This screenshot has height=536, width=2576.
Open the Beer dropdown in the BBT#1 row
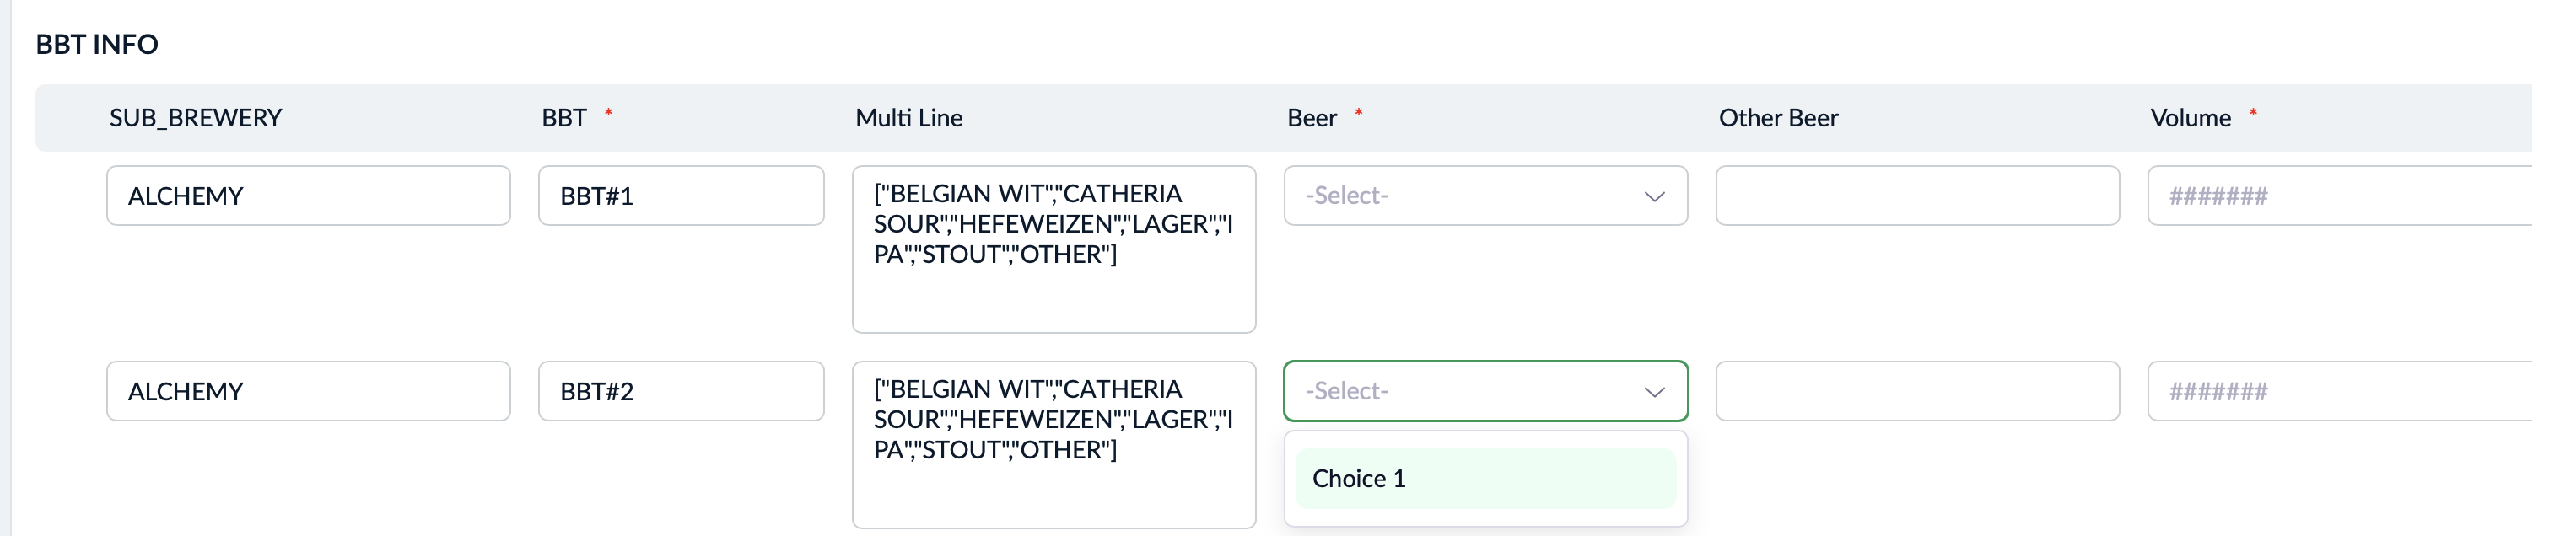click(1485, 196)
